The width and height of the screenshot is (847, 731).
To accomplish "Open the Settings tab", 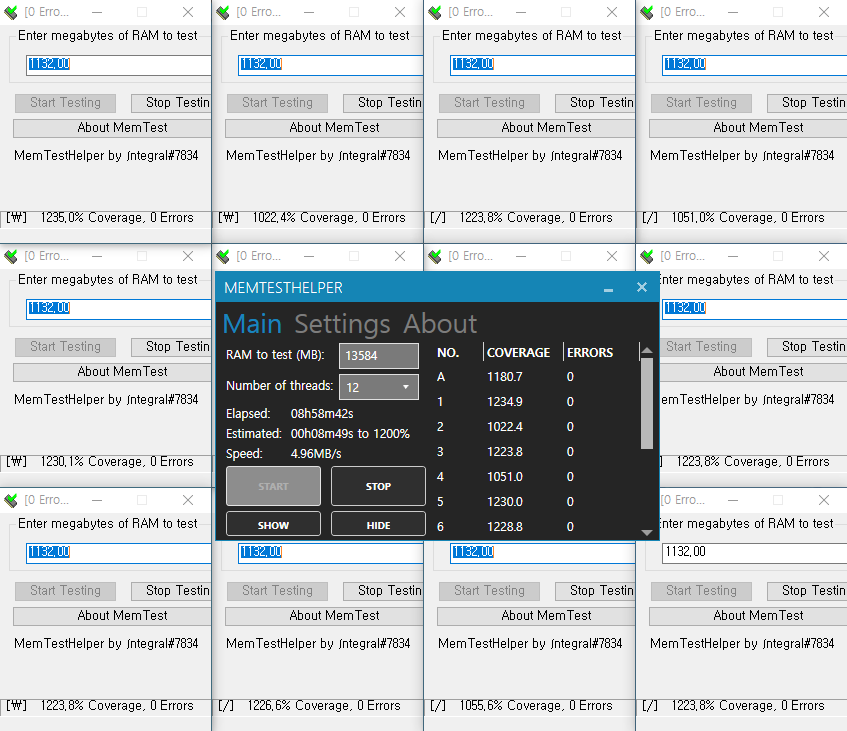I will [x=342, y=324].
